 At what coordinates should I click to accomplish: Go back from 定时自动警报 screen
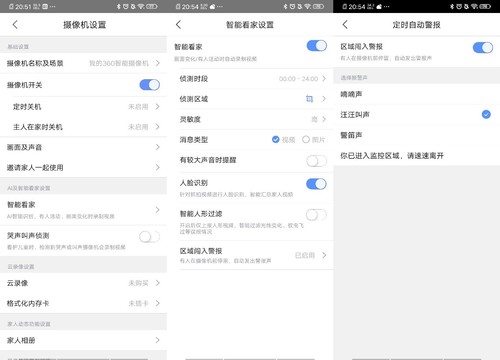pyautogui.click(x=345, y=24)
